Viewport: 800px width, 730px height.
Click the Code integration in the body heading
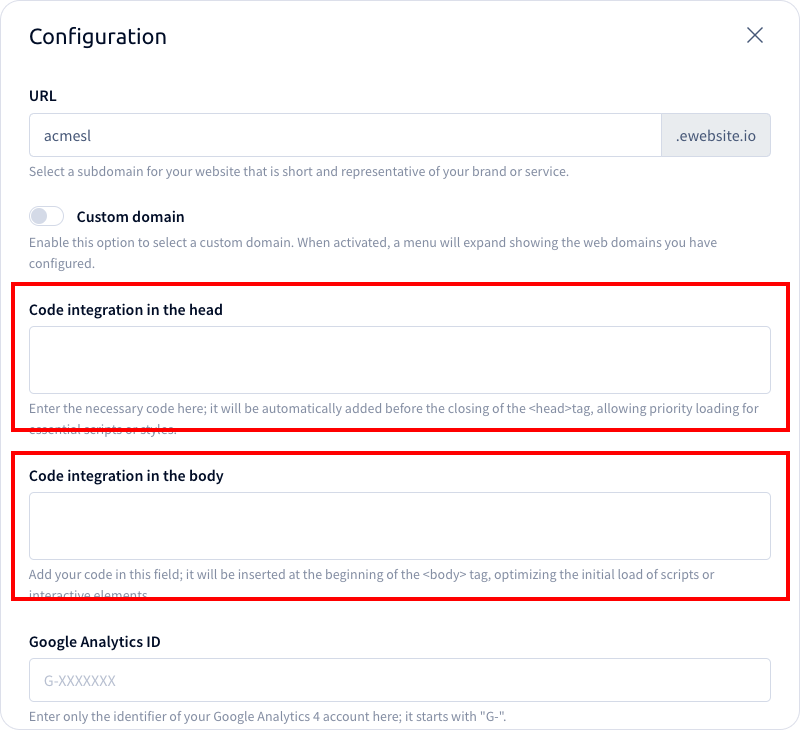[x=127, y=476]
